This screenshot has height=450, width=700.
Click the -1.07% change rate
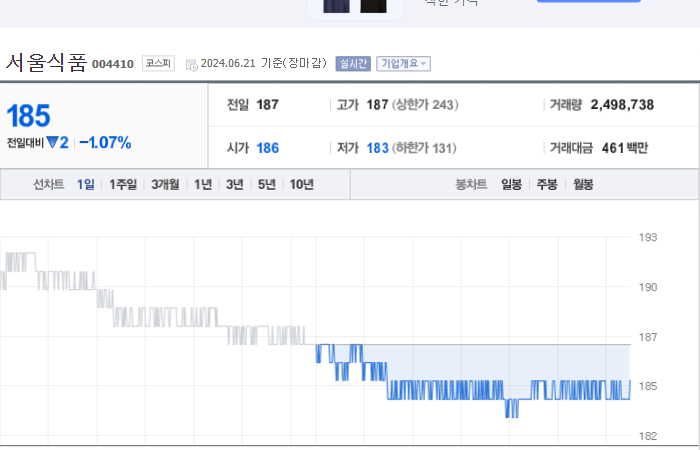pos(105,143)
